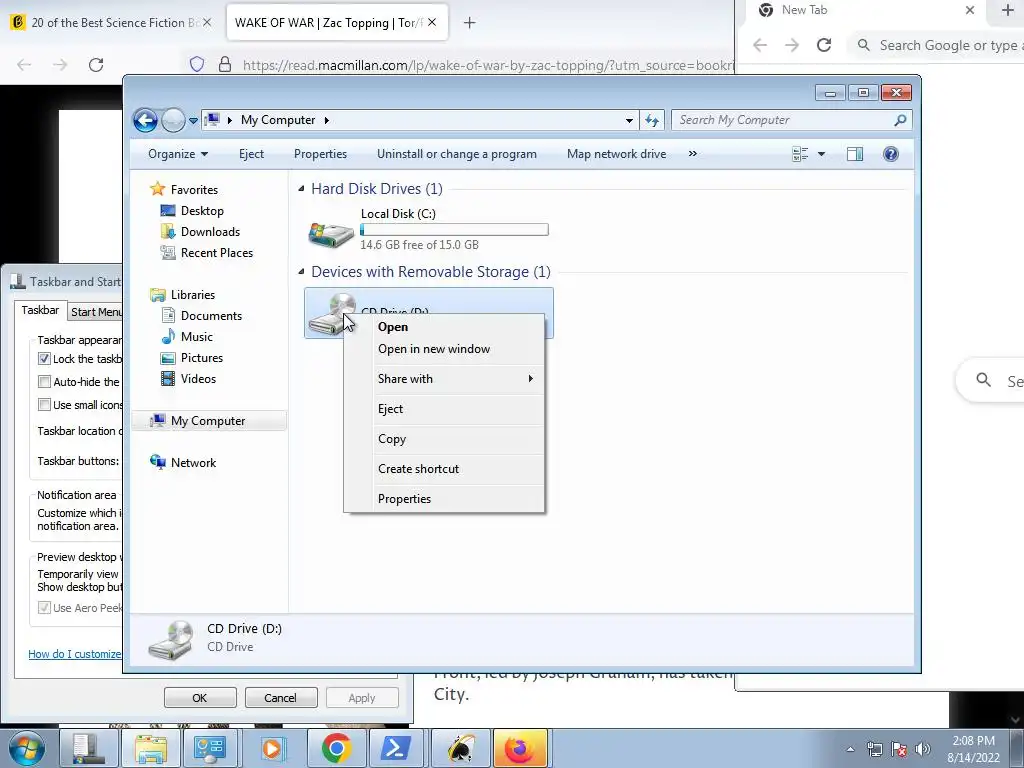This screenshot has height=768, width=1024.
Task: Open Desktop in the navigation pane
Action: pyautogui.click(x=202, y=210)
